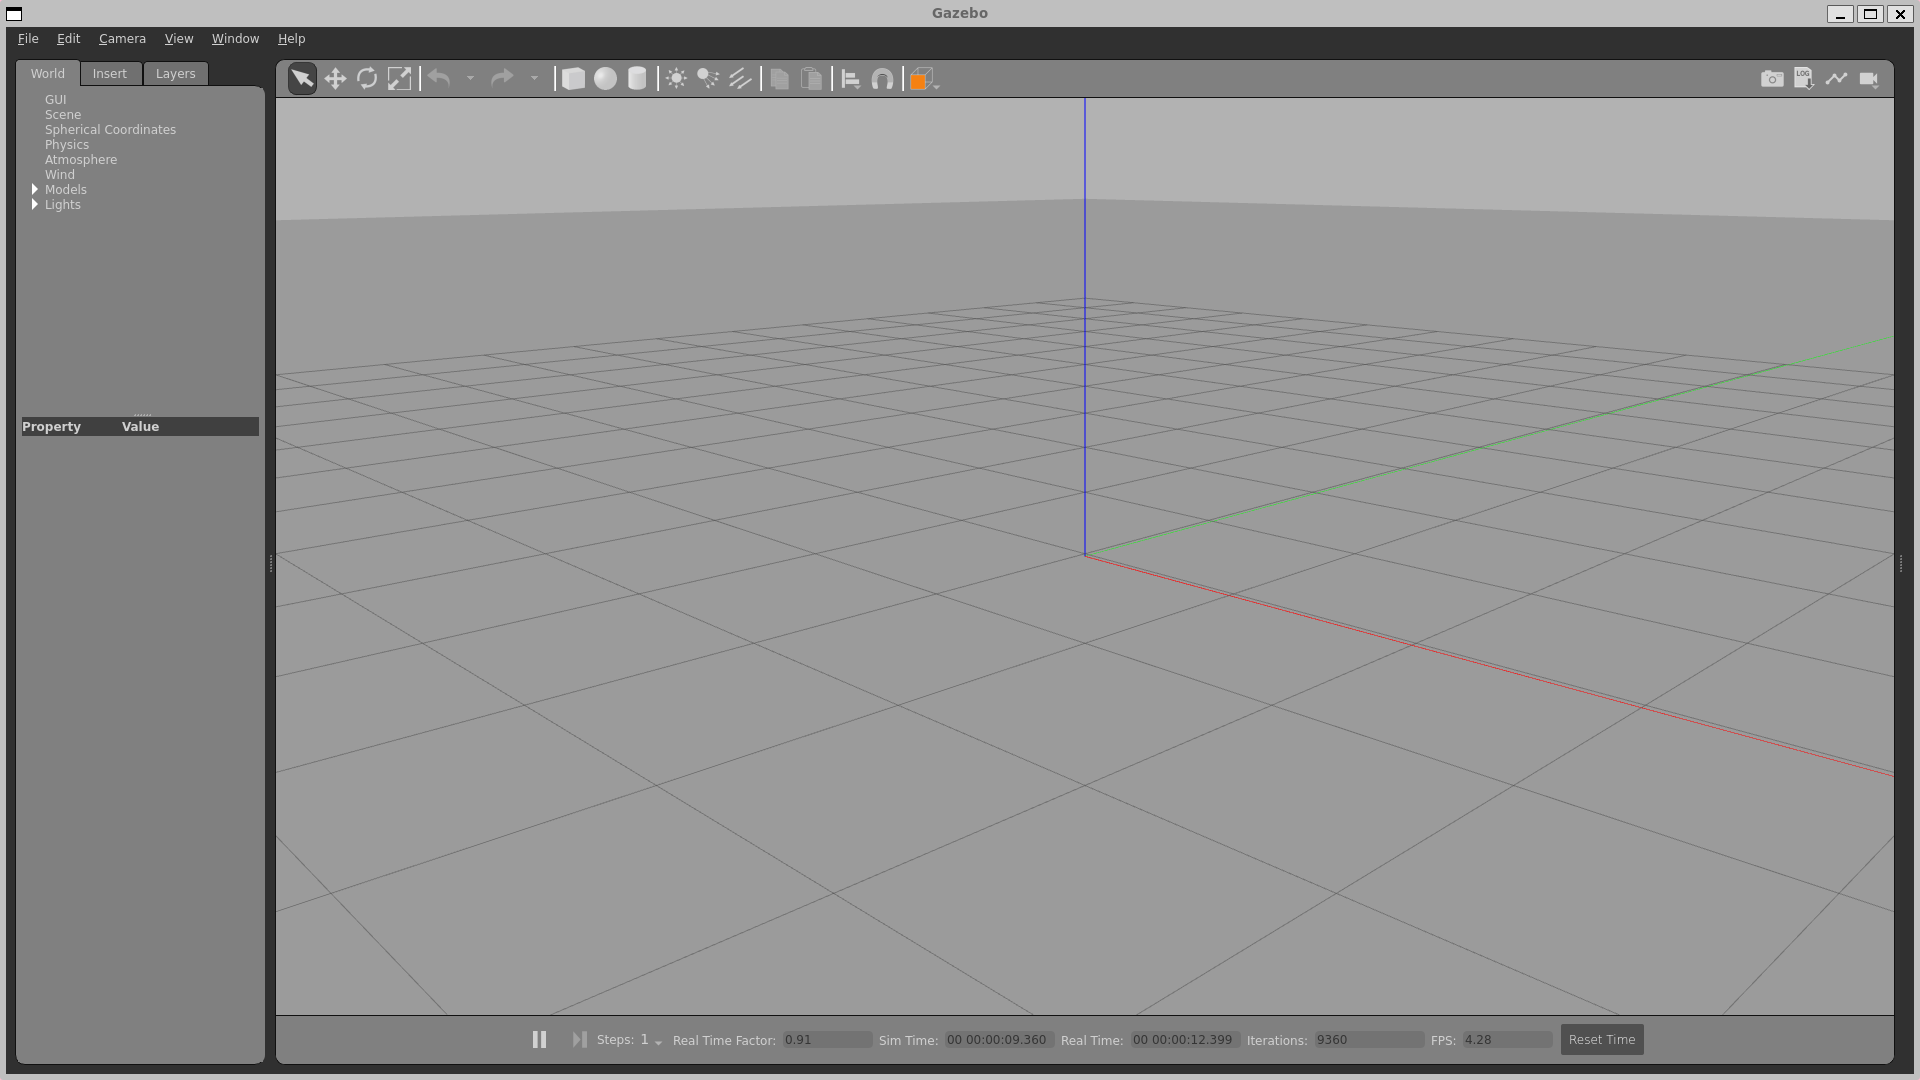
Task: Click the Value column header
Action: (189, 427)
